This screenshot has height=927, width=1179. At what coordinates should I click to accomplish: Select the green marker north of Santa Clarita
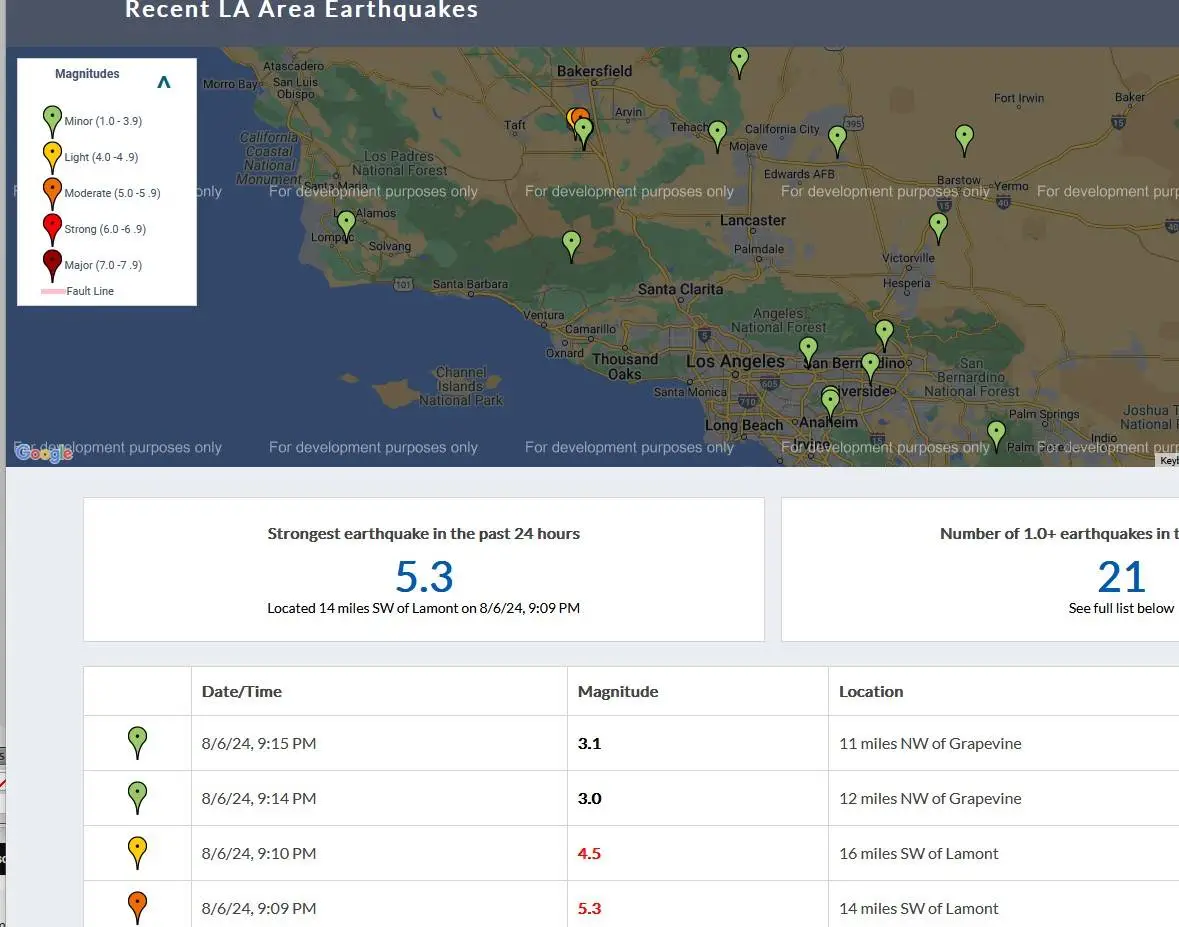(x=571, y=244)
